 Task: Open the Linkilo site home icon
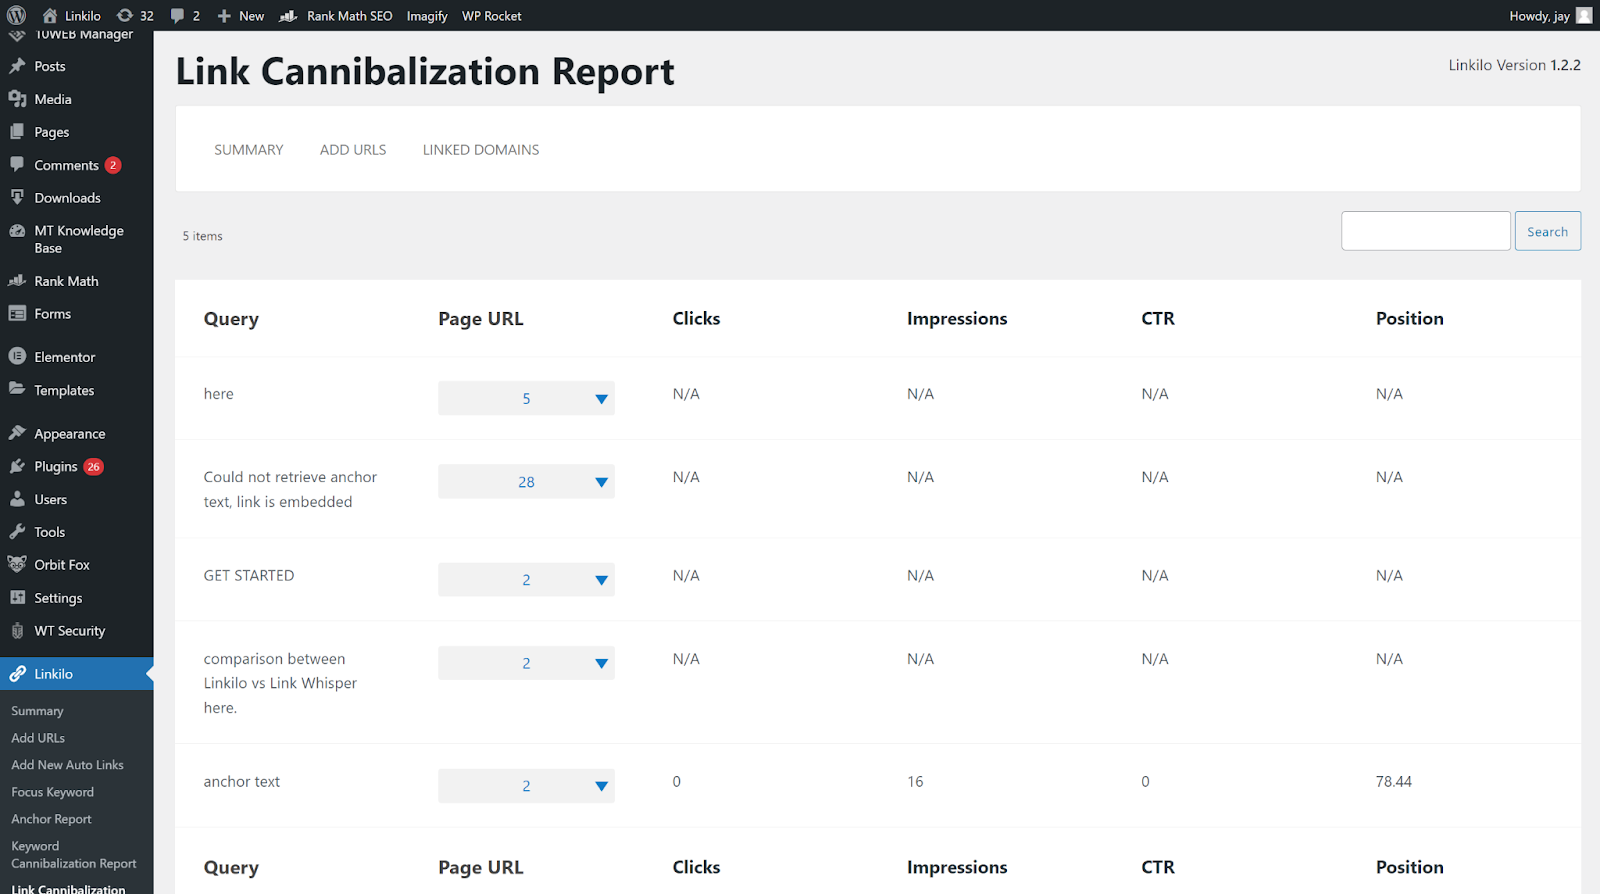[x=50, y=15]
